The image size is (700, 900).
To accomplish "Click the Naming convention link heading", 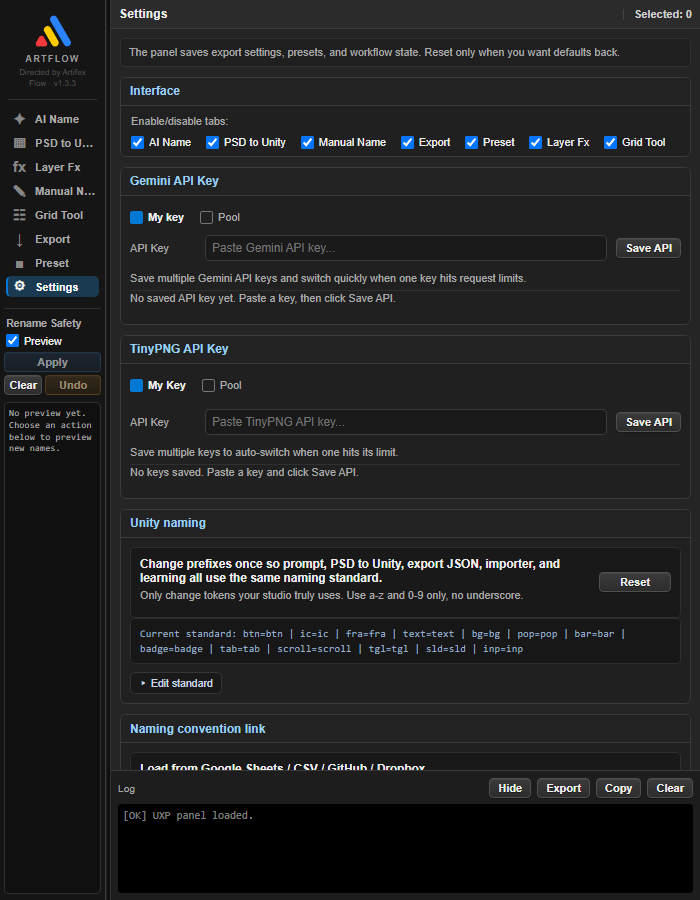I will point(198,729).
